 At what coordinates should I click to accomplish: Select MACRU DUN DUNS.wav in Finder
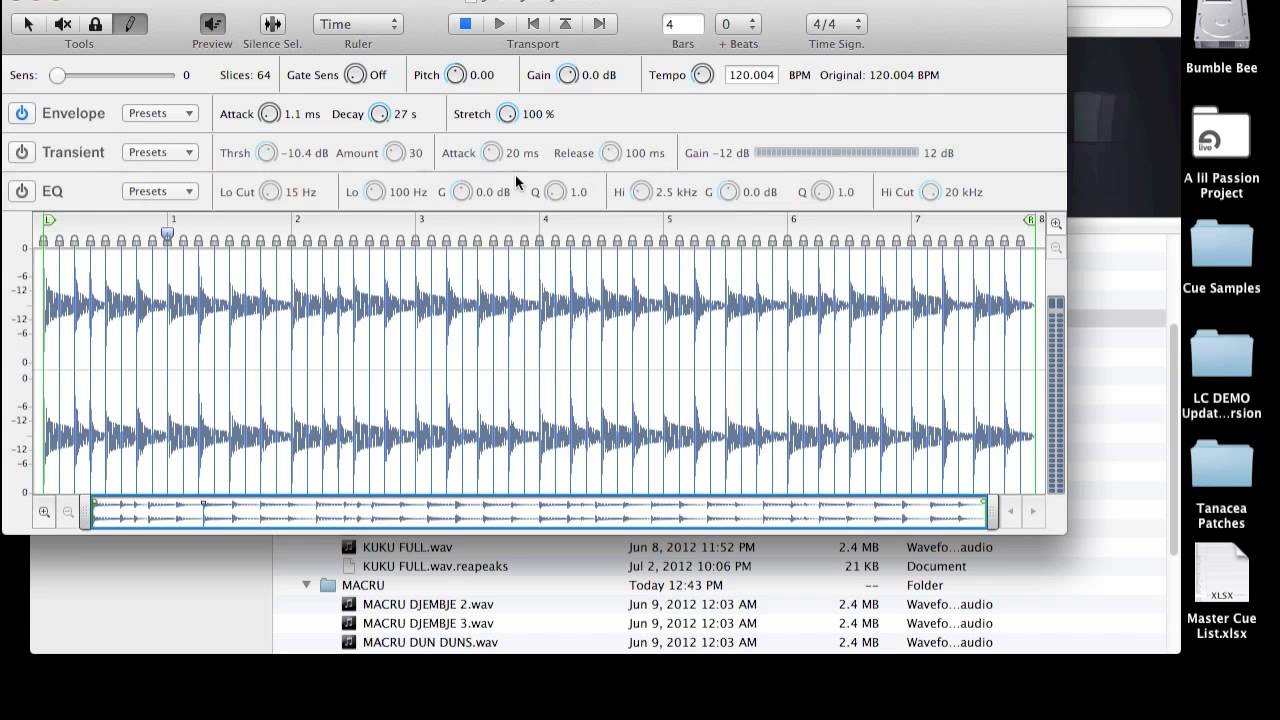(x=430, y=642)
